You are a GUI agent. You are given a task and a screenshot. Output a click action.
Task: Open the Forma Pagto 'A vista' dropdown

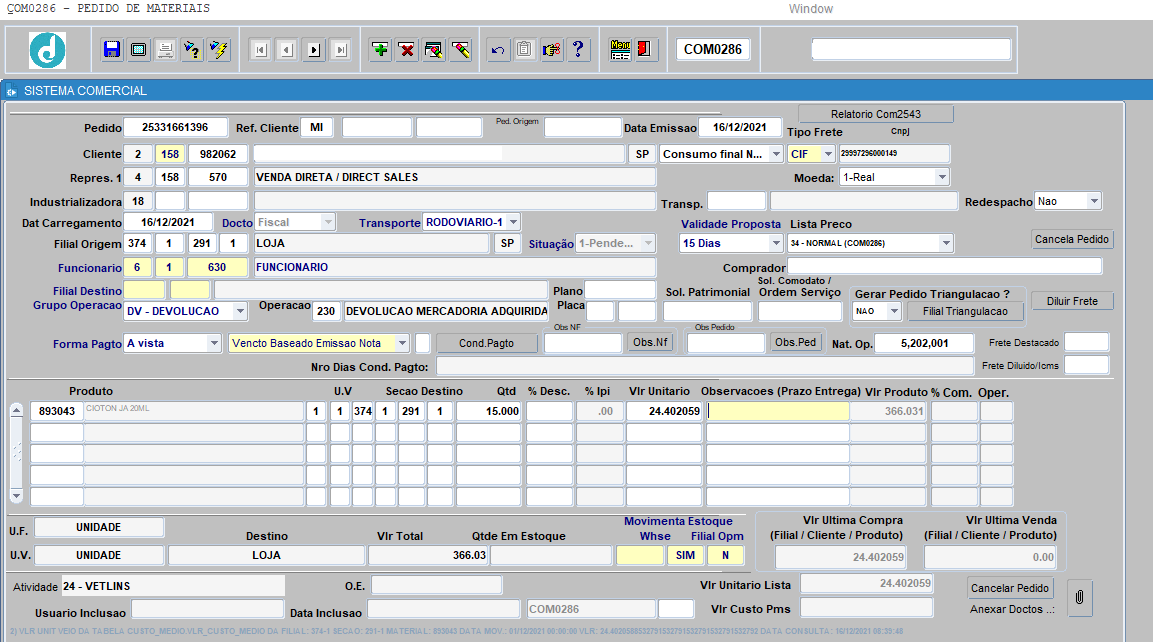(213, 343)
